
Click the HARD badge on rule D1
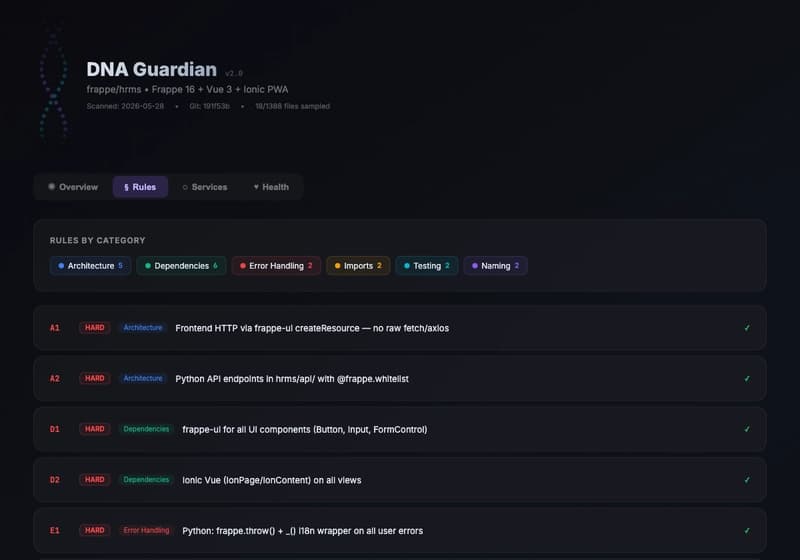coord(95,429)
